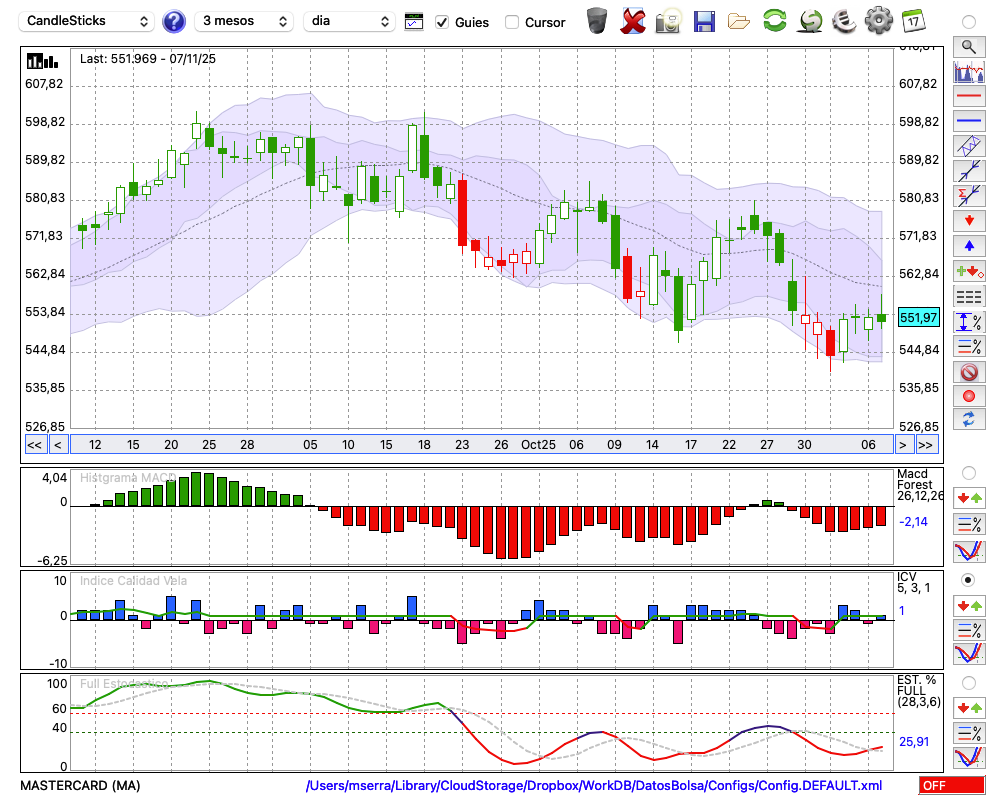Click the Config.DEFAULT.xml file path link
The width and height of the screenshot is (1000, 800).
(594, 785)
